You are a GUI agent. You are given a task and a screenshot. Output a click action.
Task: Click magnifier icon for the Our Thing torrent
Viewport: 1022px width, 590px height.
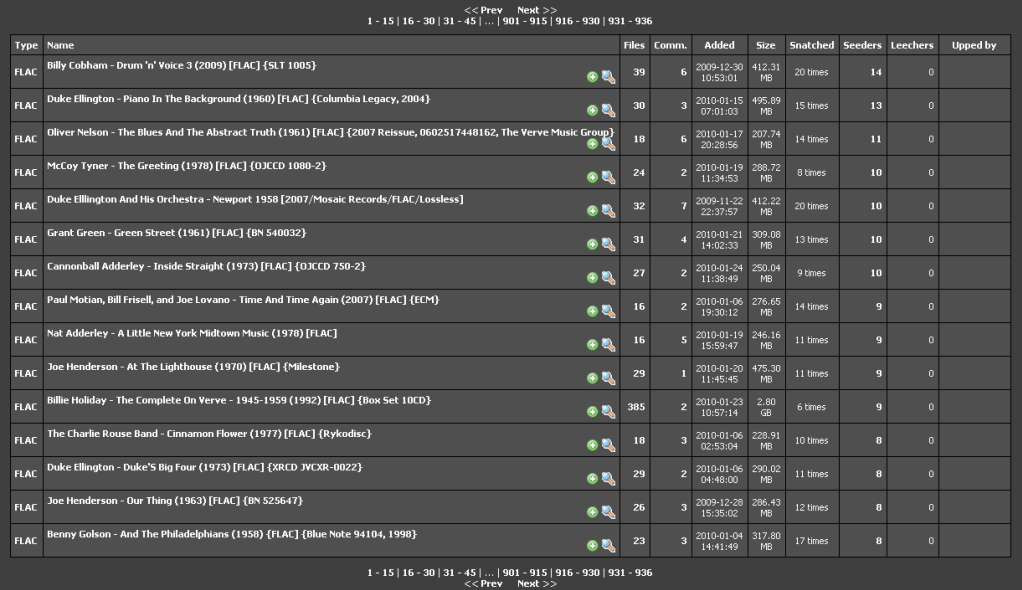[608, 512]
